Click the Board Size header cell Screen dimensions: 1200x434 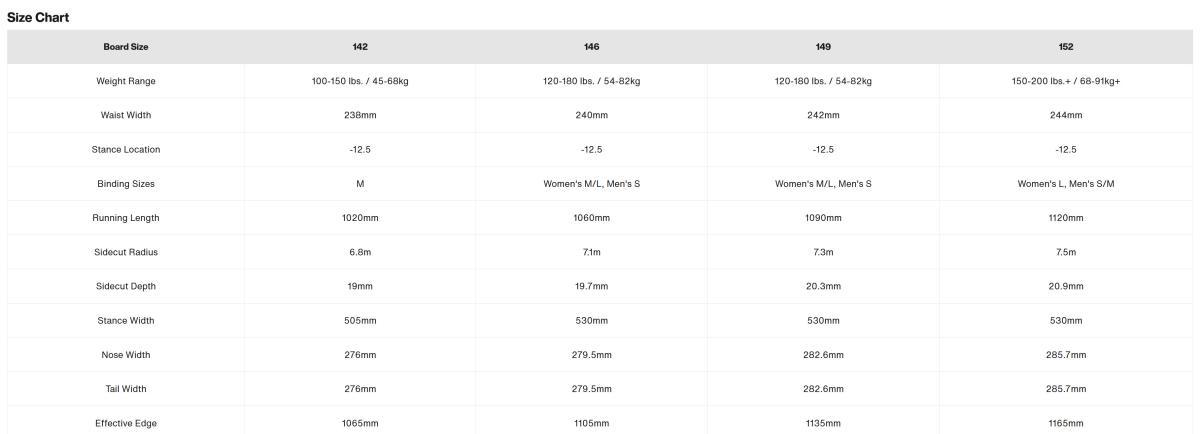pos(126,47)
